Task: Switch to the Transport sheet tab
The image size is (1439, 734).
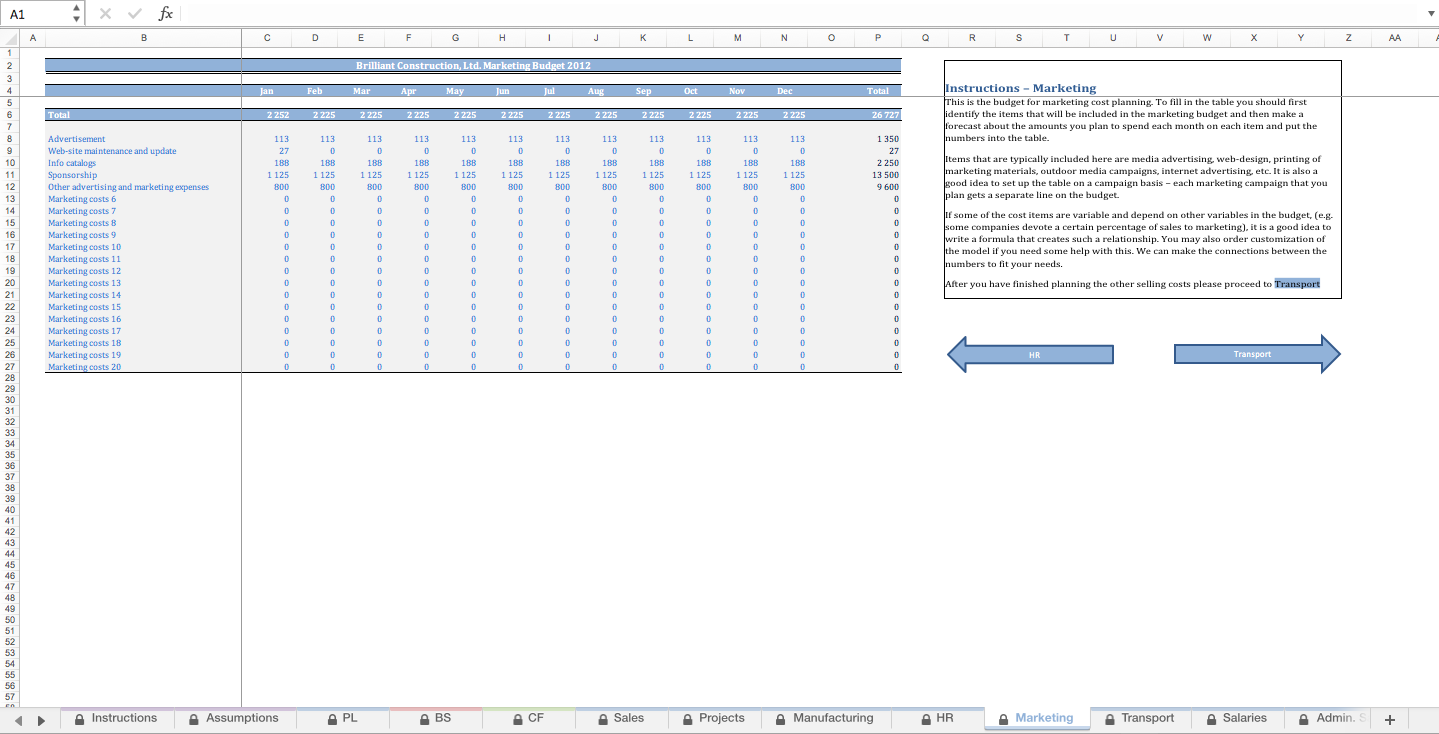Action: click(1139, 718)
